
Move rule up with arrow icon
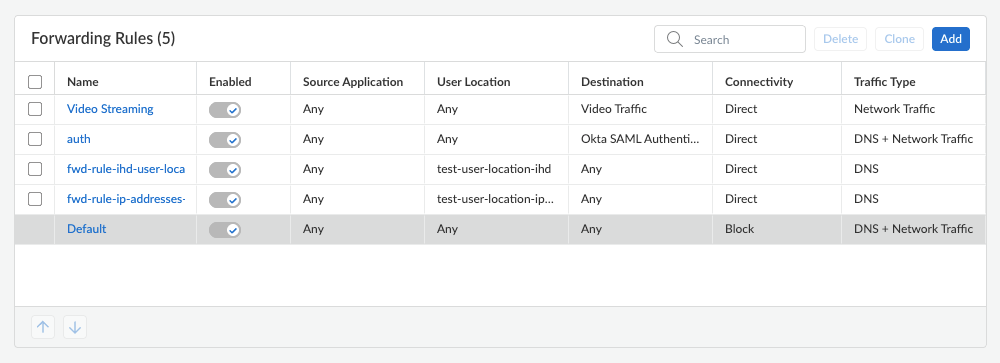(43, 327)
